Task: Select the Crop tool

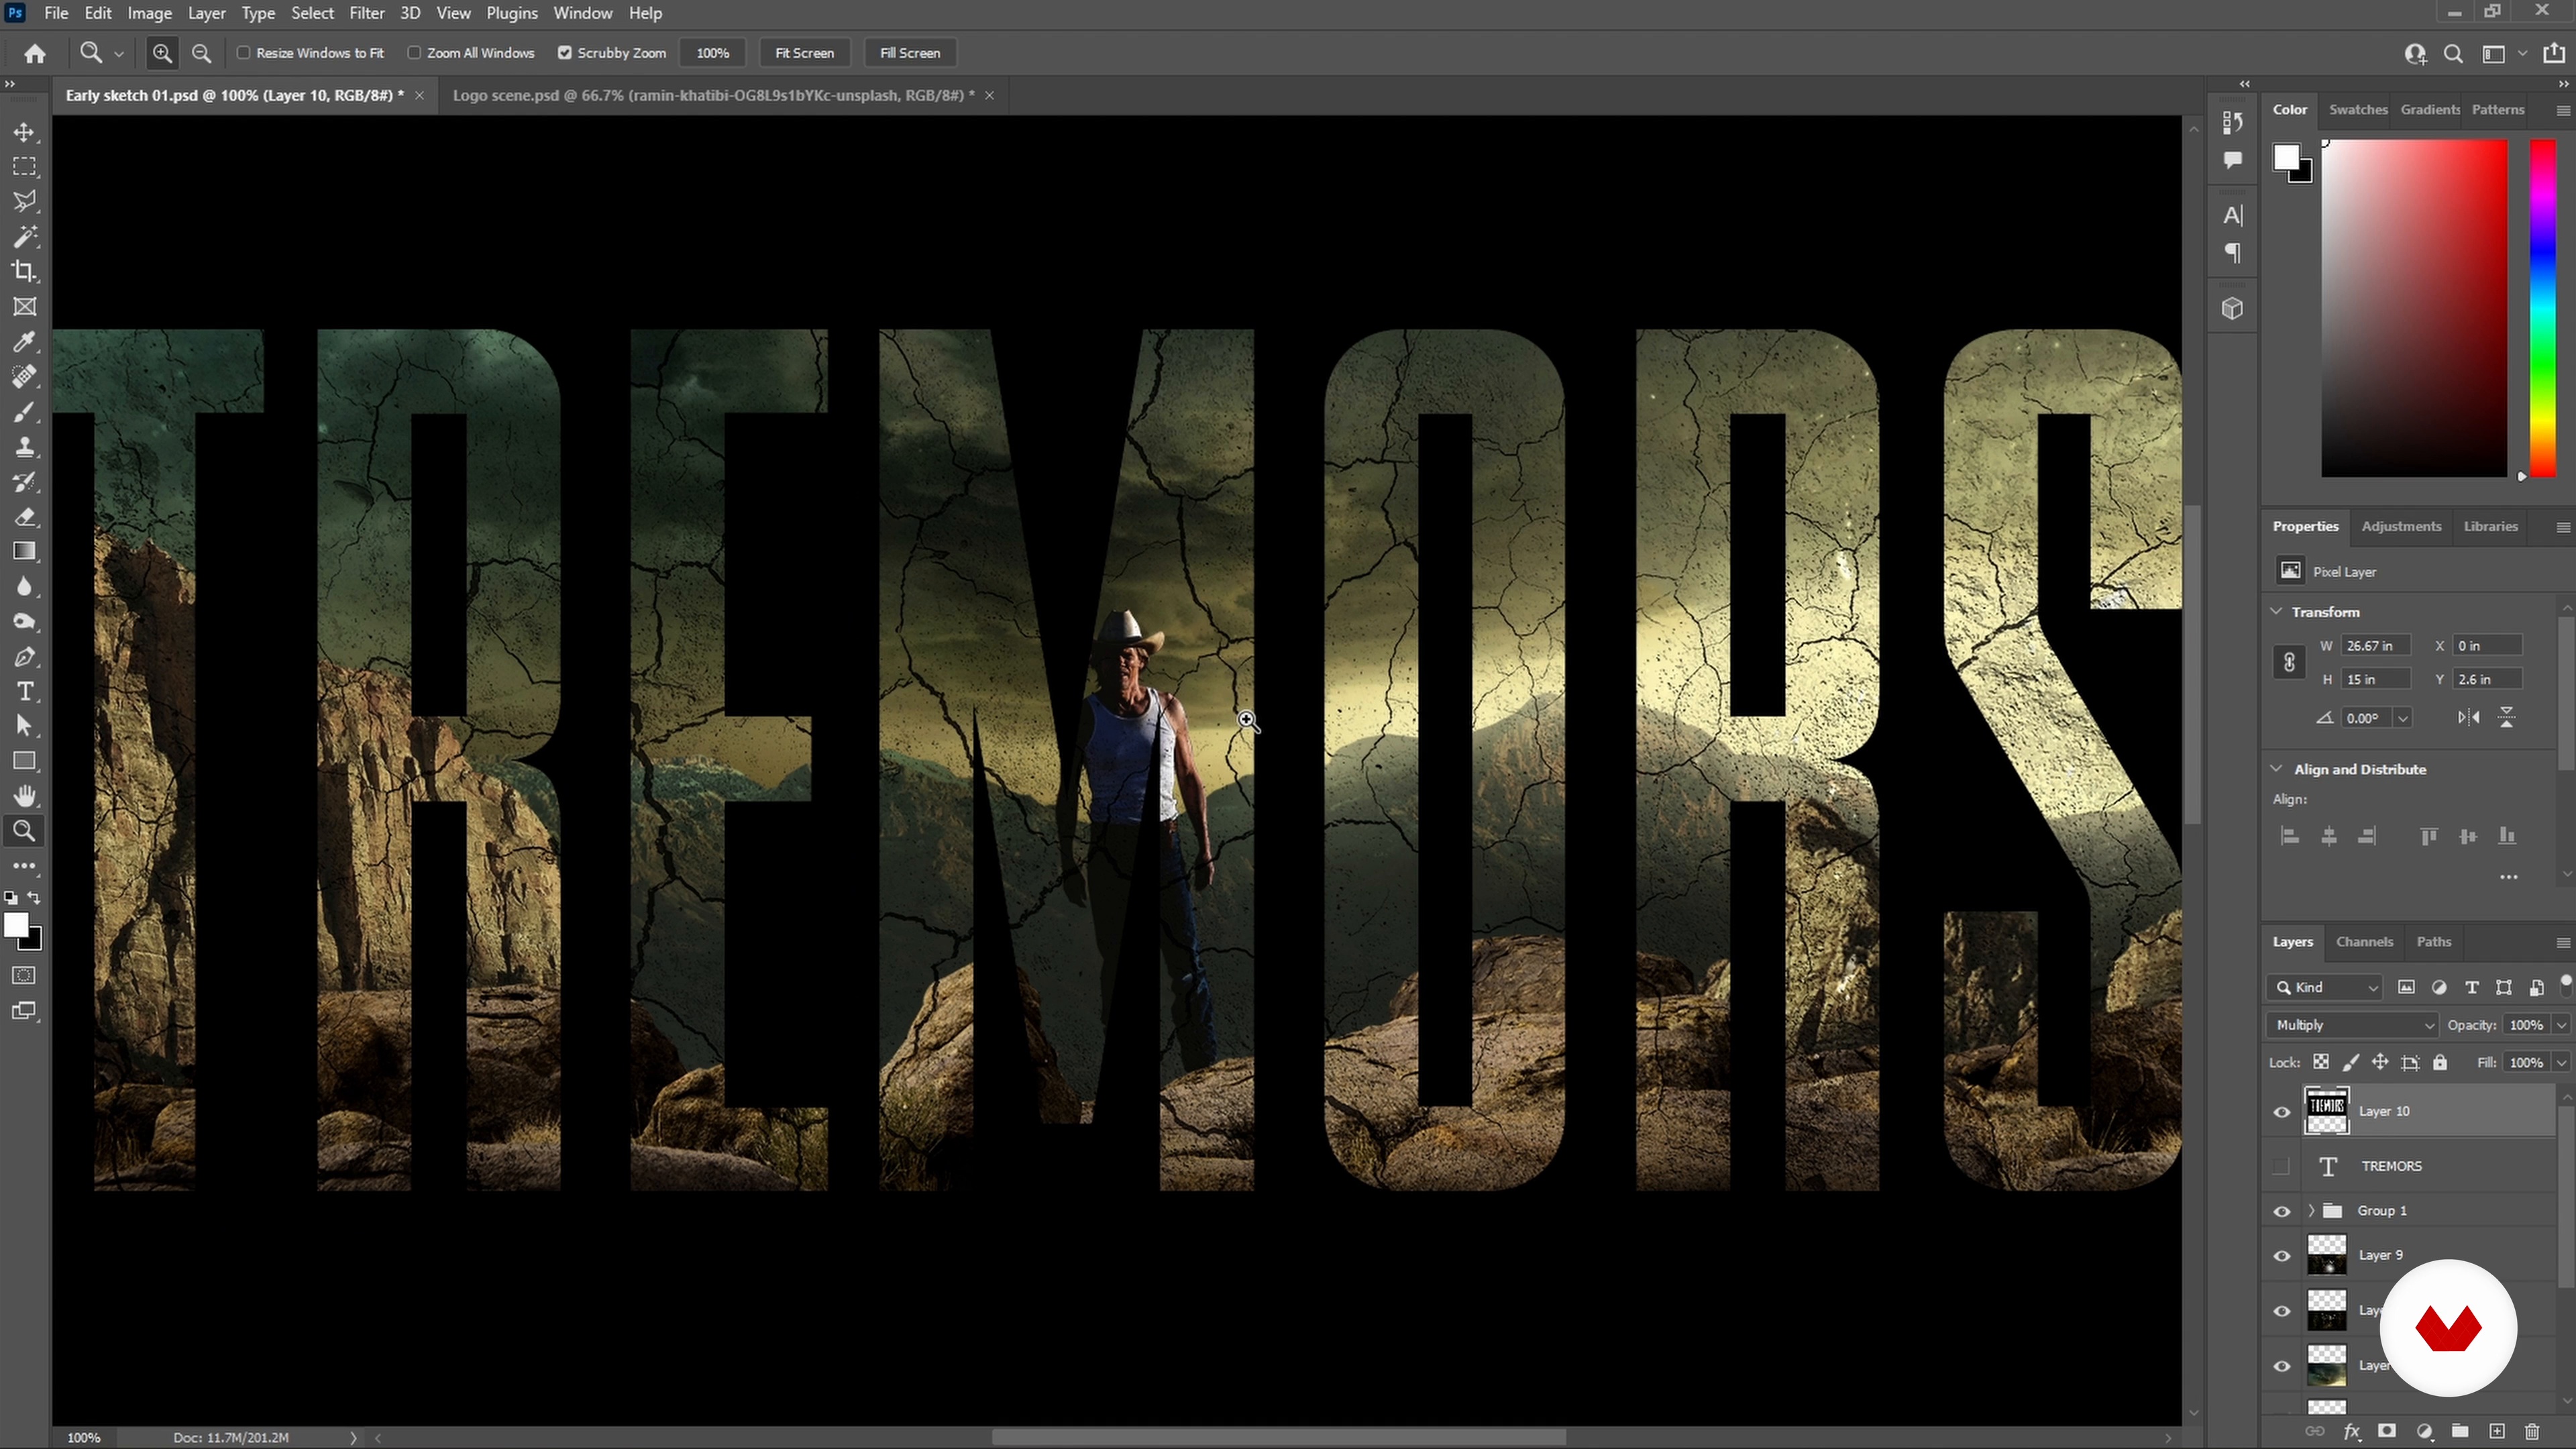Action: pyautogui.click(x=24, y=271)
